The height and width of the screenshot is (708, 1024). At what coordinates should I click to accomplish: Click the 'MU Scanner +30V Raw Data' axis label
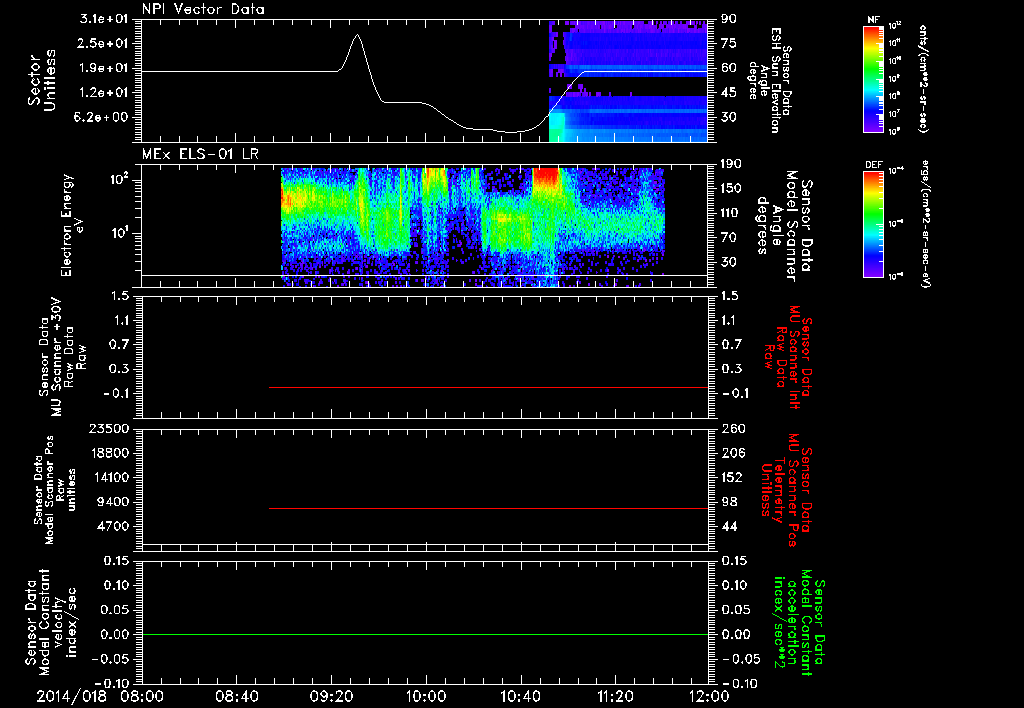63,357
